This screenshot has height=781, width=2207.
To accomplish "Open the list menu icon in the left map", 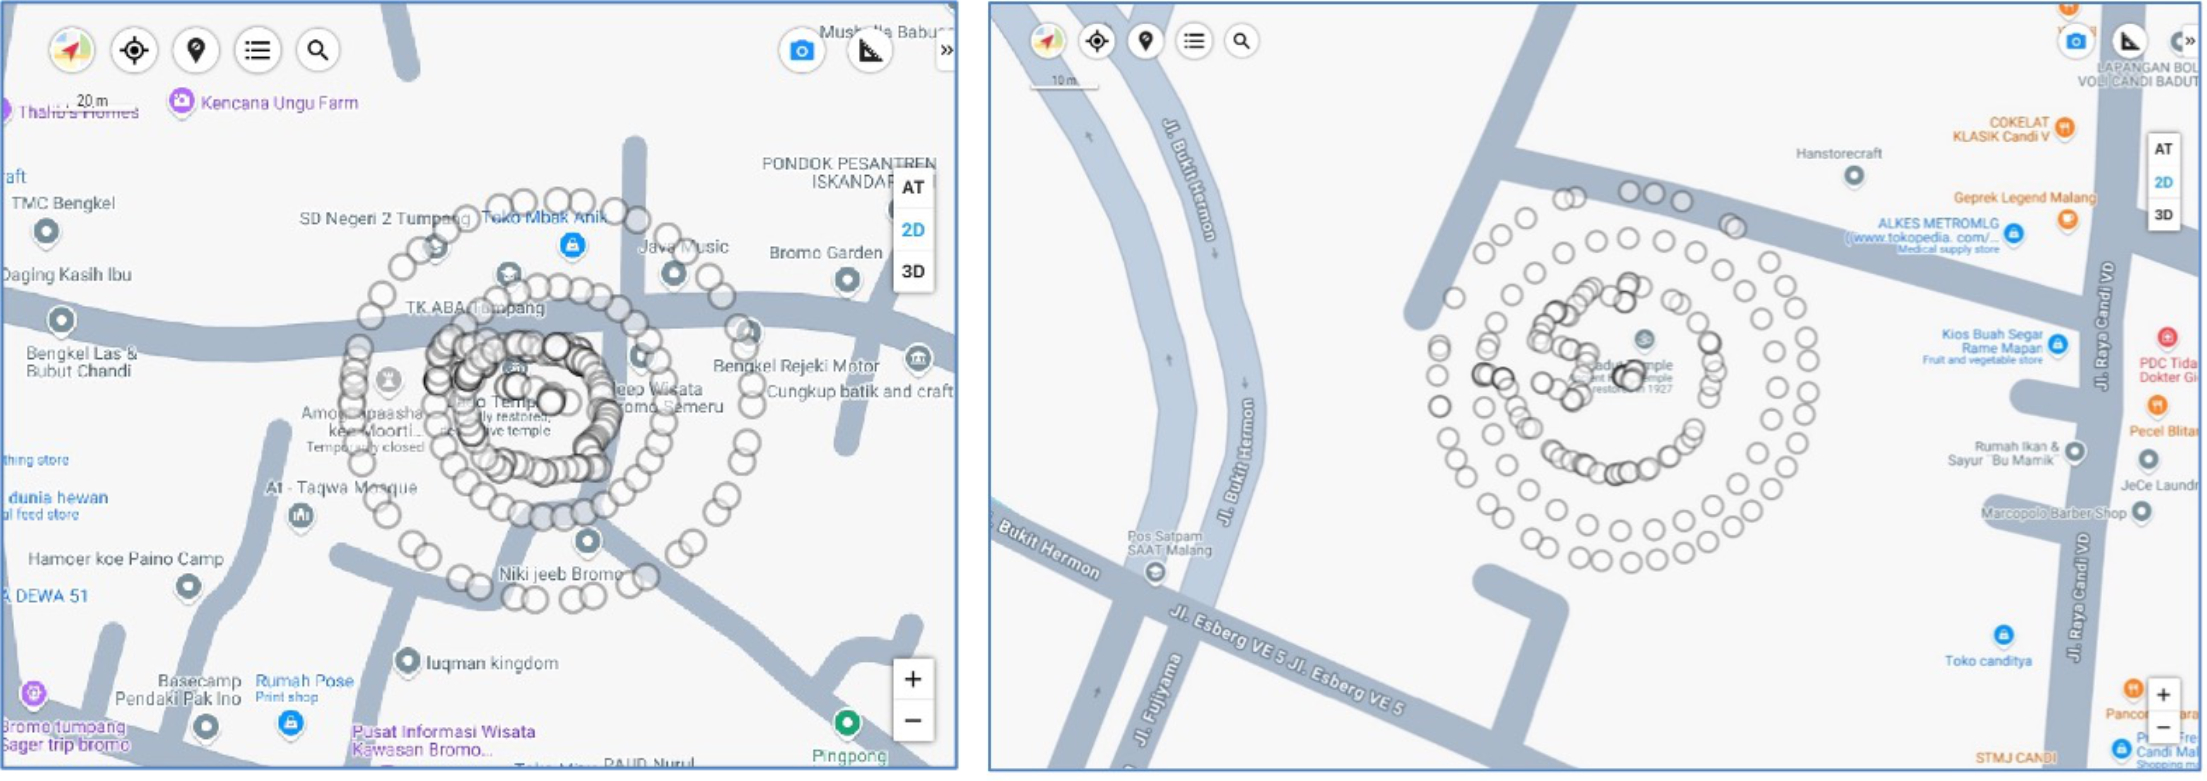I will pos(257,49).
